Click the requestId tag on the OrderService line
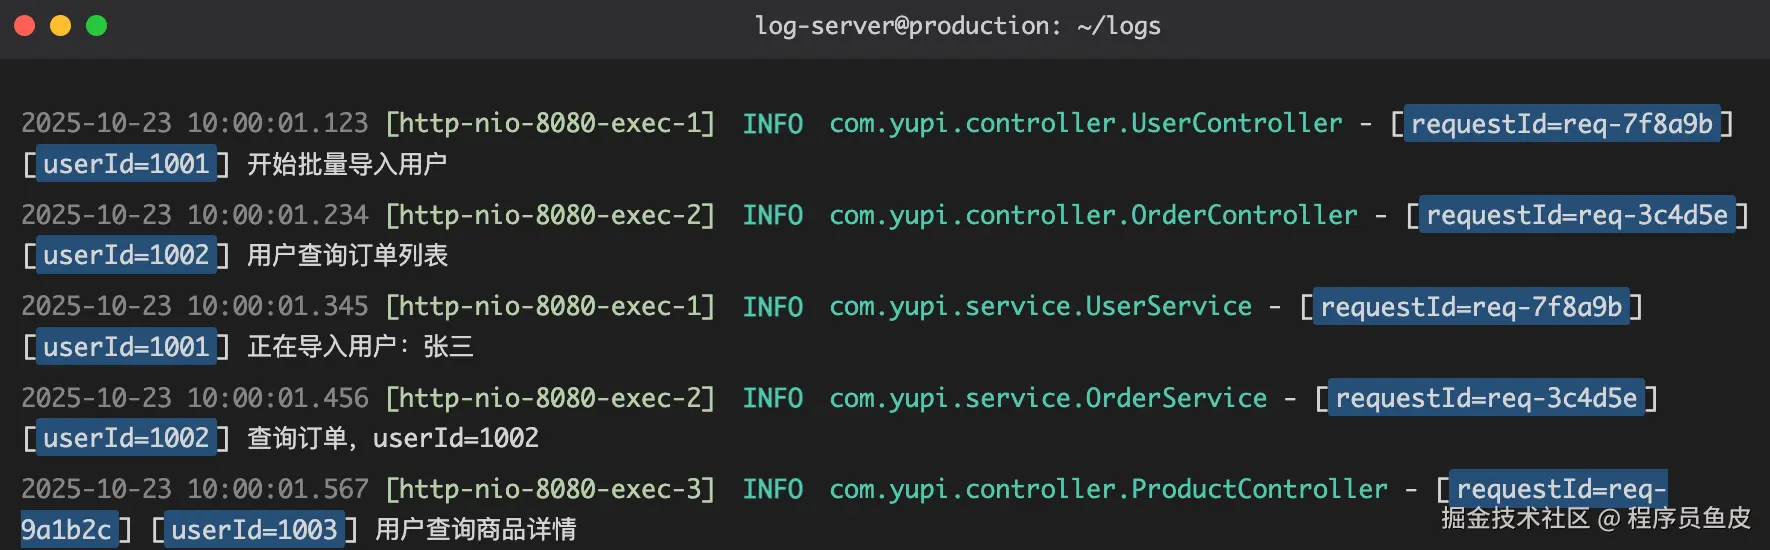Viewport: 1770px width, 550px height. coord(1486,398)
